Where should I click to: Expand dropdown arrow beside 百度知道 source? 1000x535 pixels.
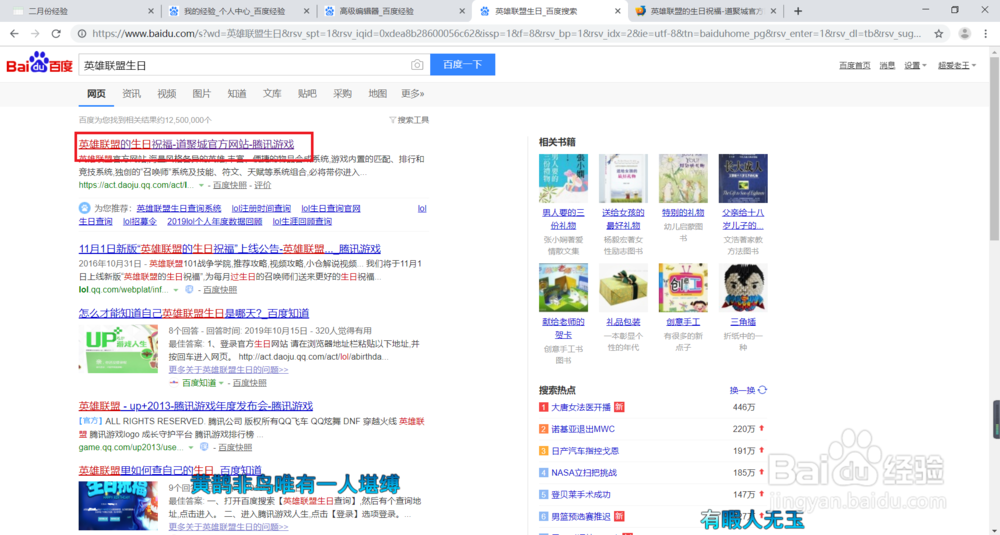click(x=221, y=383)
